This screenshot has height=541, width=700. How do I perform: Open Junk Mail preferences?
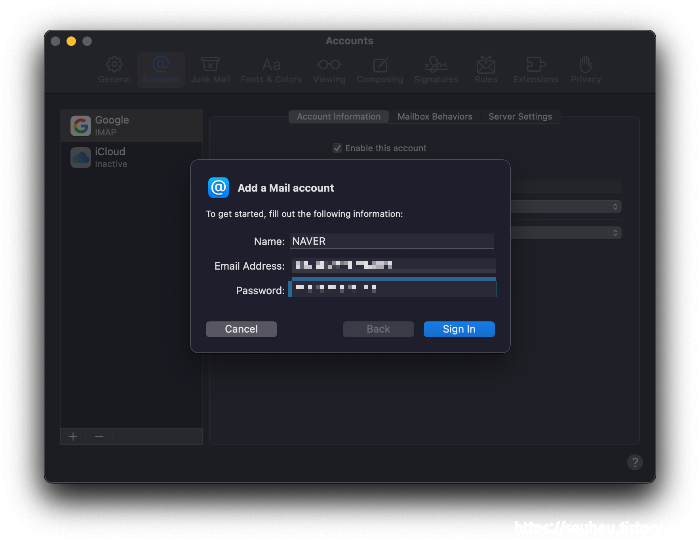tap(210, 70)
